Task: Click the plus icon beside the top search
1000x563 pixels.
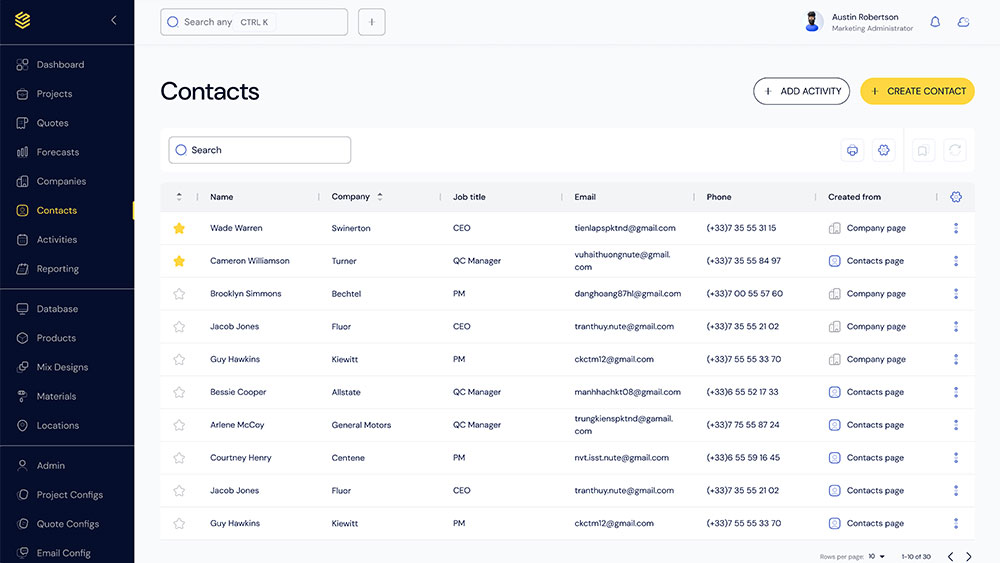Action: coord(372,22)
